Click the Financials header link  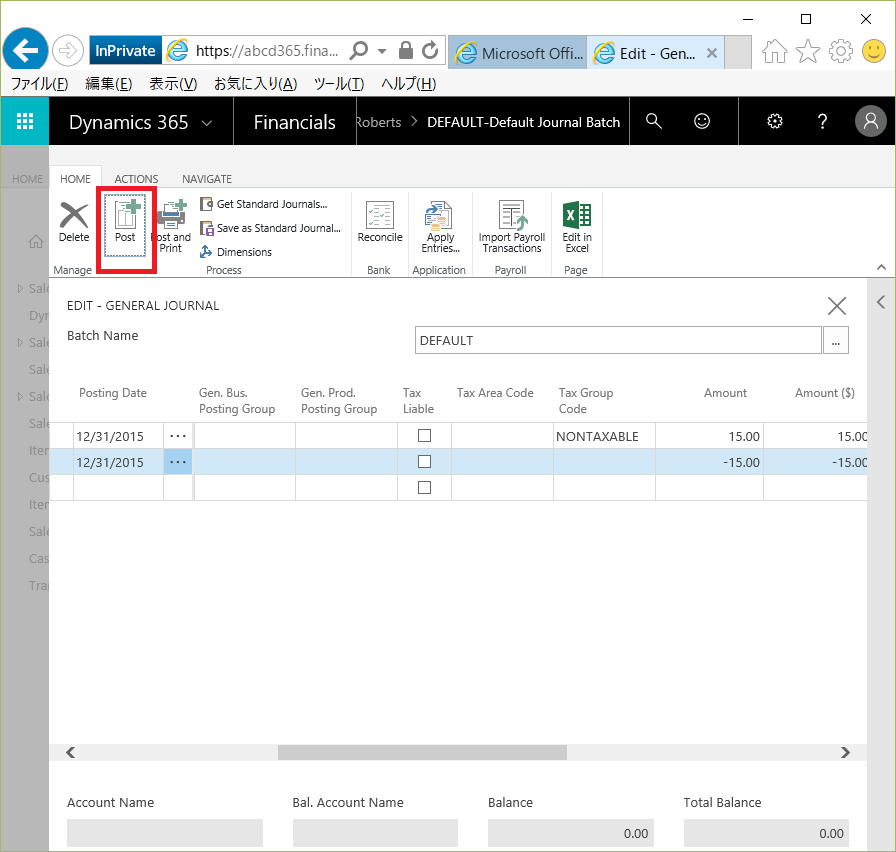pos(294,122)
